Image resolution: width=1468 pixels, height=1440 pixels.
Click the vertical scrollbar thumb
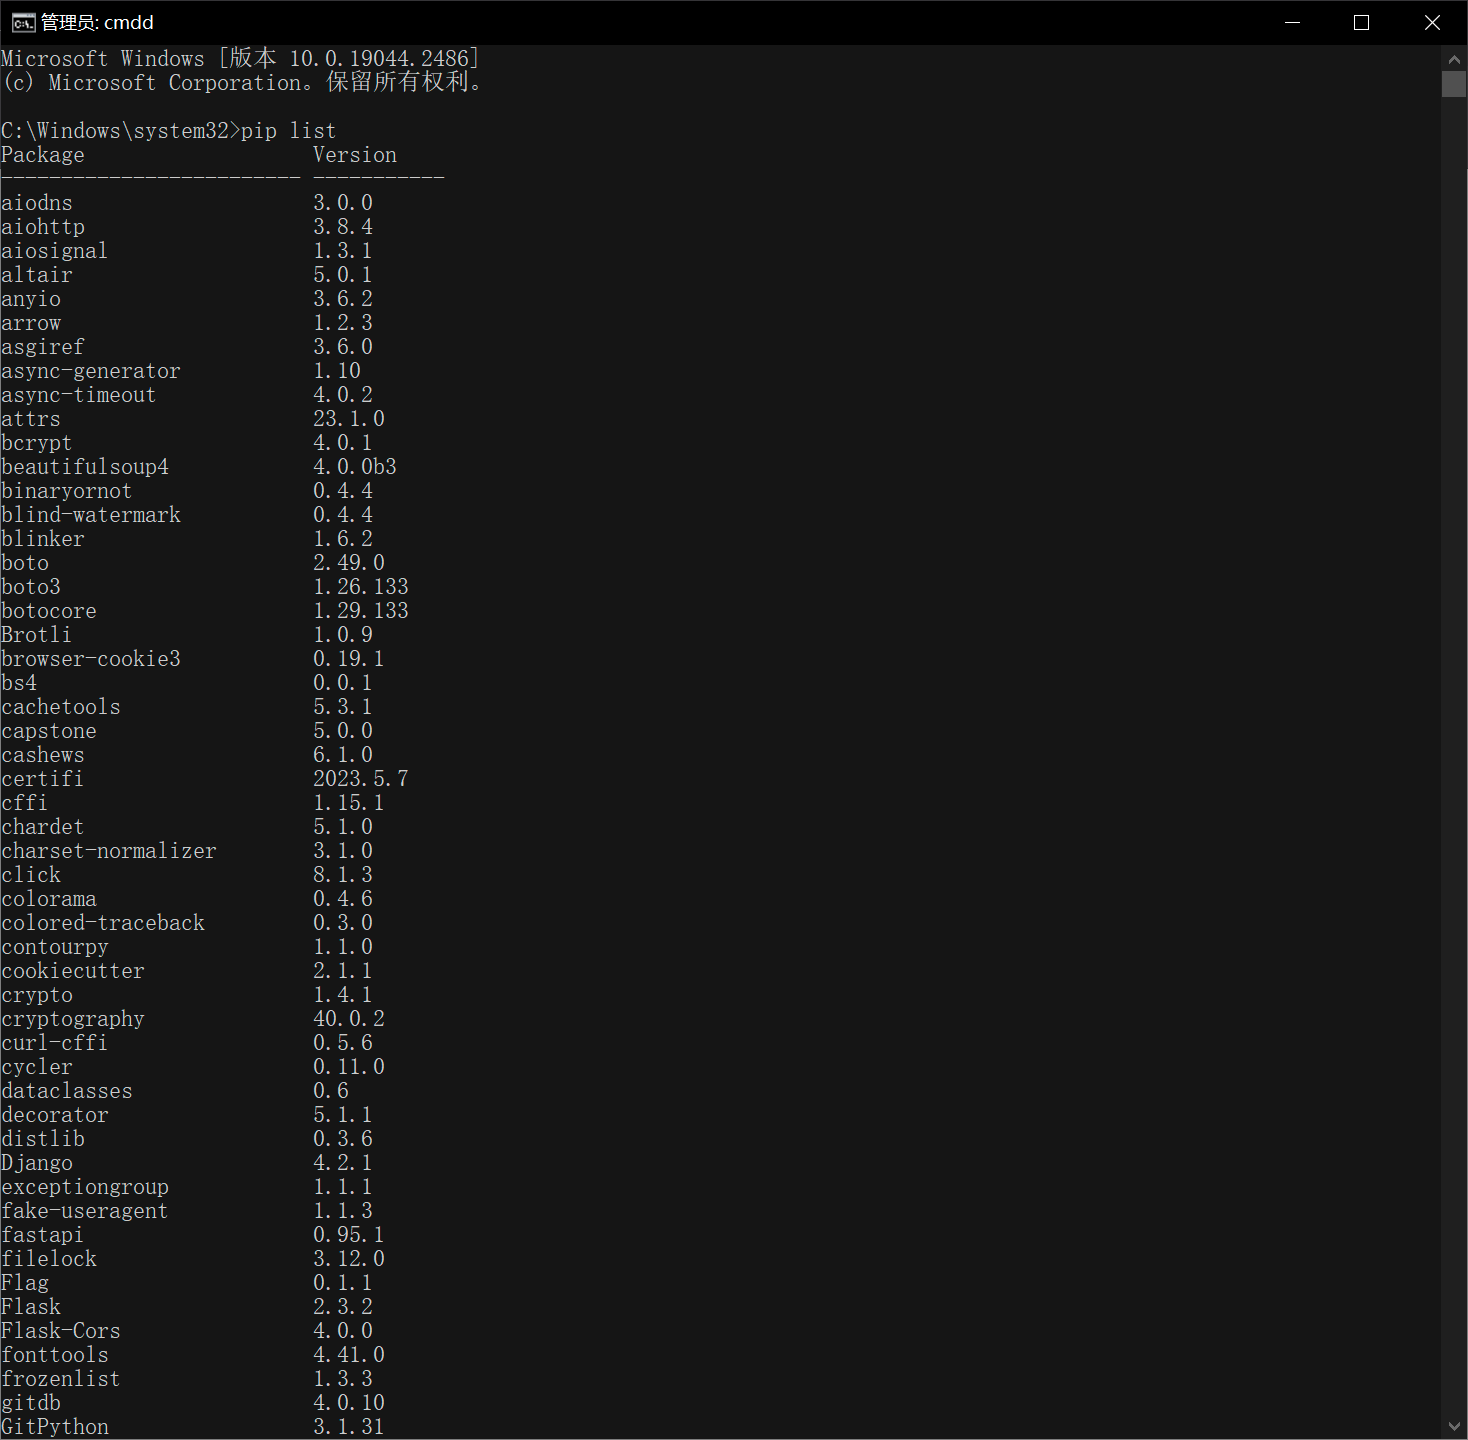[x=1454, y=84]
